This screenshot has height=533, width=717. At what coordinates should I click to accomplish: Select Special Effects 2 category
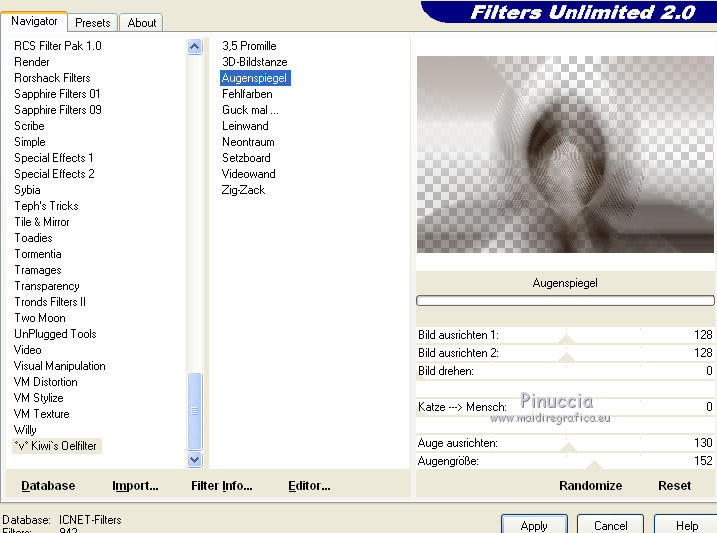pyautogui.click(x=54, y=174)
